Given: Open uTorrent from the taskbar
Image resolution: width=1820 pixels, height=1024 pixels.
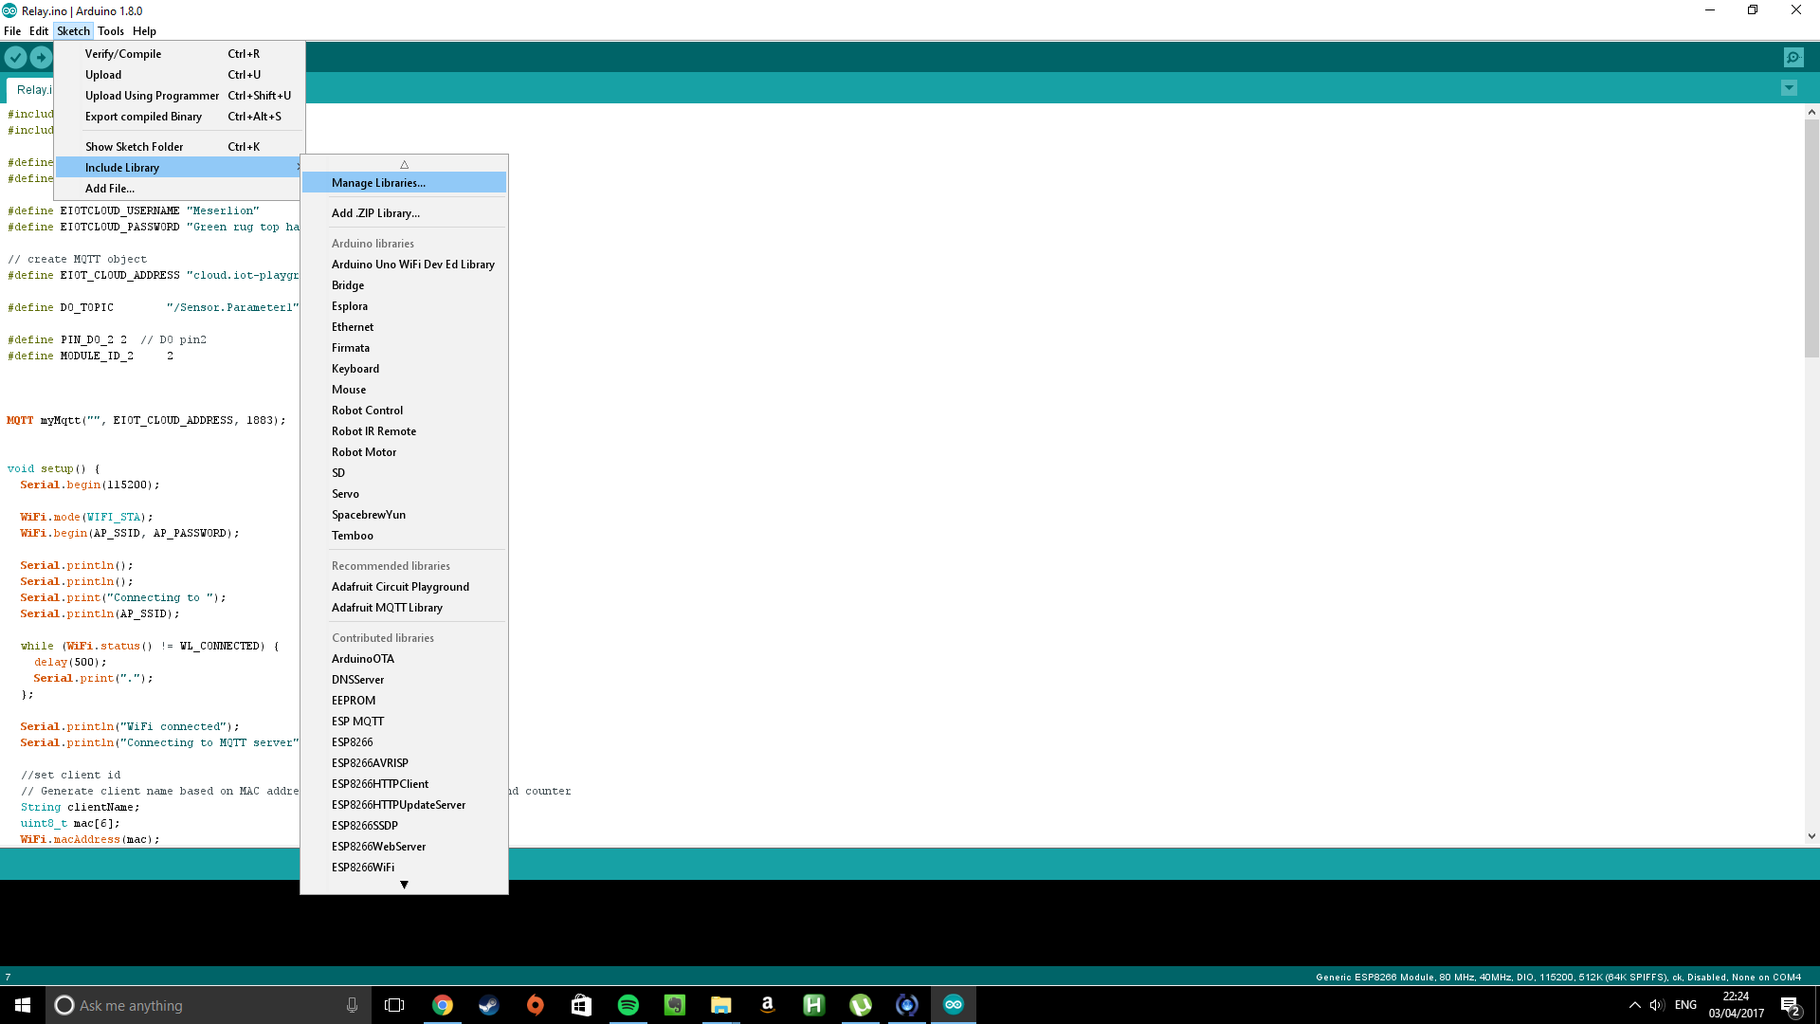Looking at the screenshot, I should tap(860, 1005).
